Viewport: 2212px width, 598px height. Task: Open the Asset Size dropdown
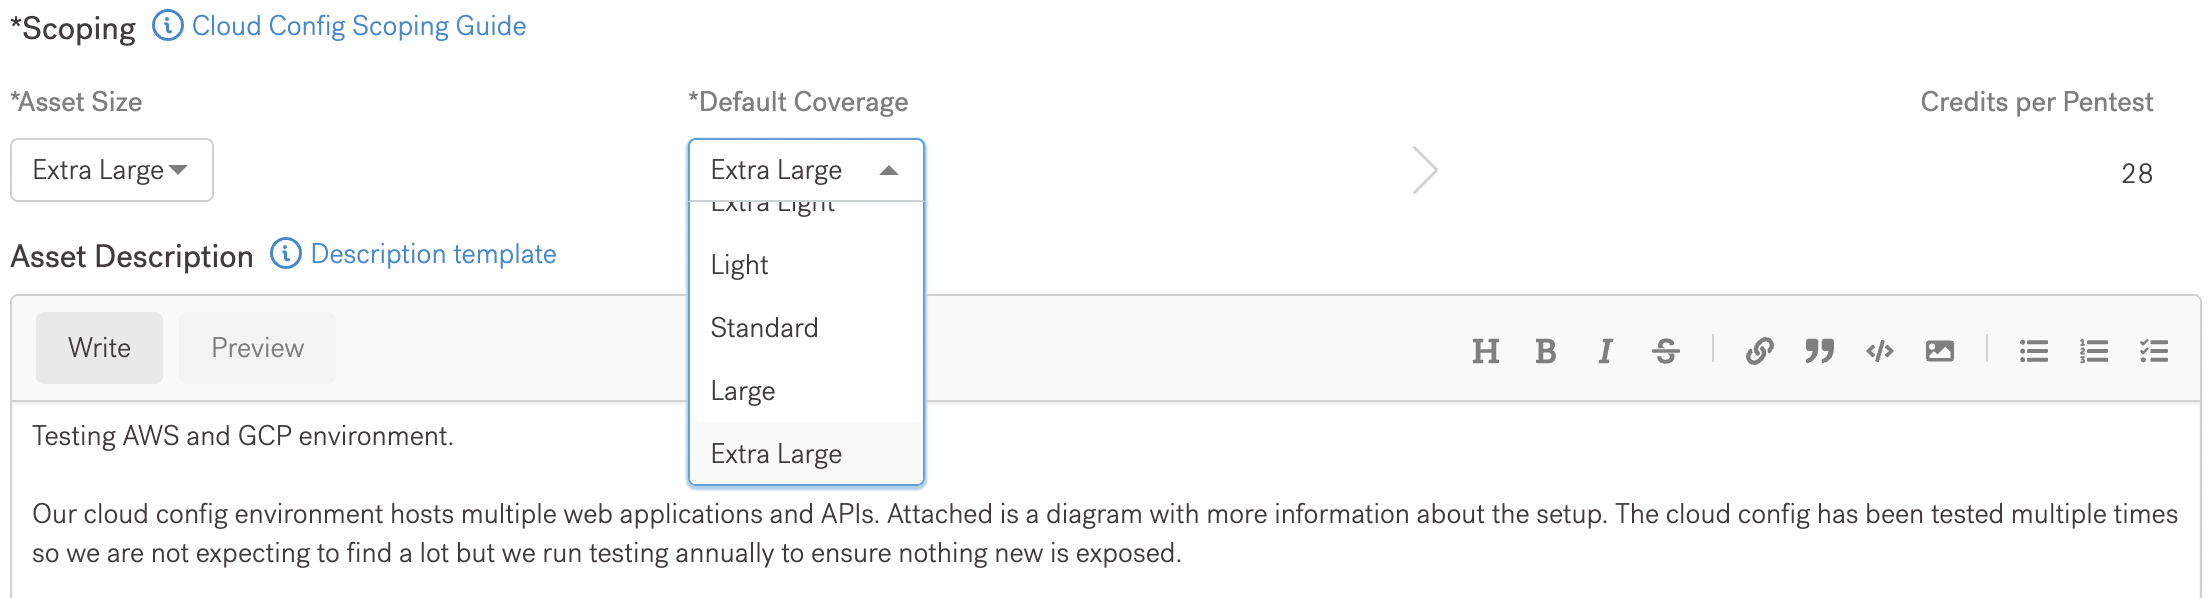[x=112, y=170]
